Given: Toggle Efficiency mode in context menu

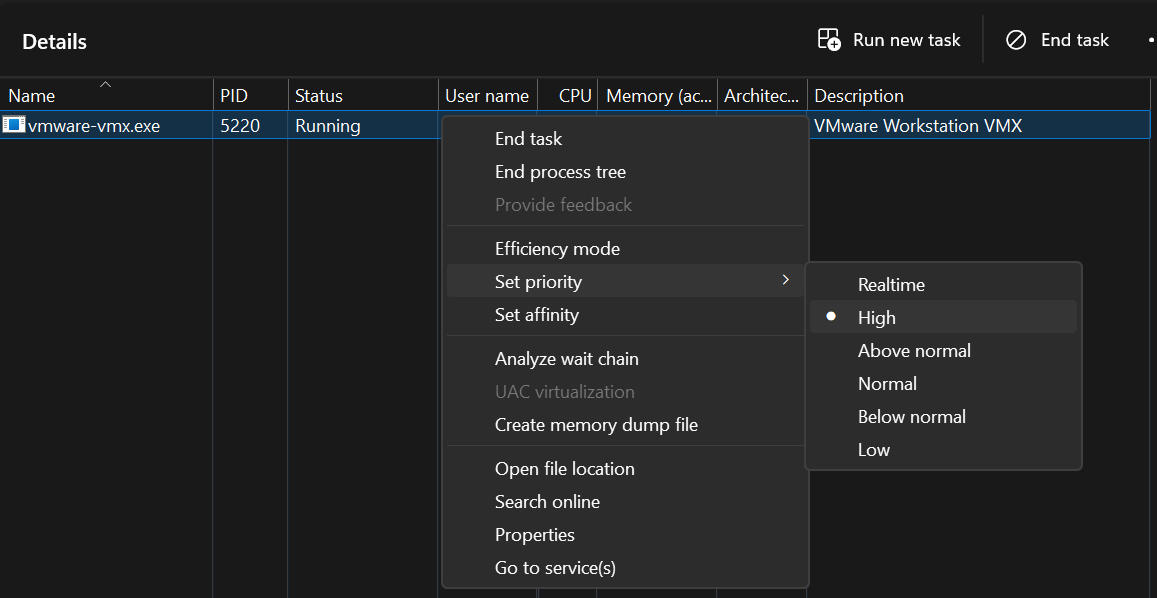Looking at the screenshot, I should [557, 249].
